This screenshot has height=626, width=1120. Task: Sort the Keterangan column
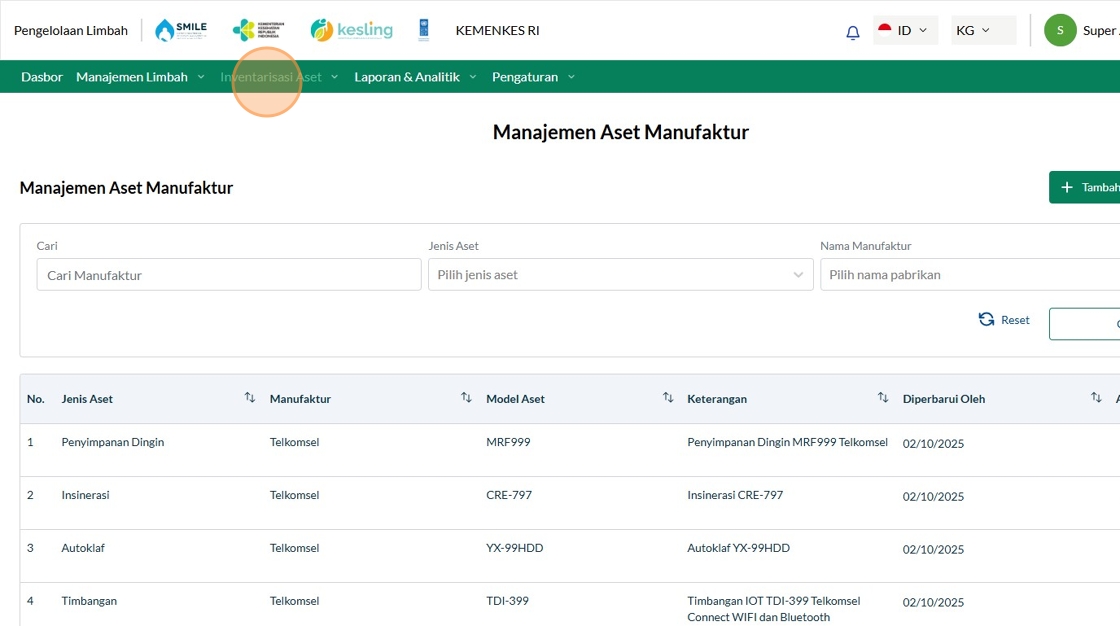click(883, 398)
